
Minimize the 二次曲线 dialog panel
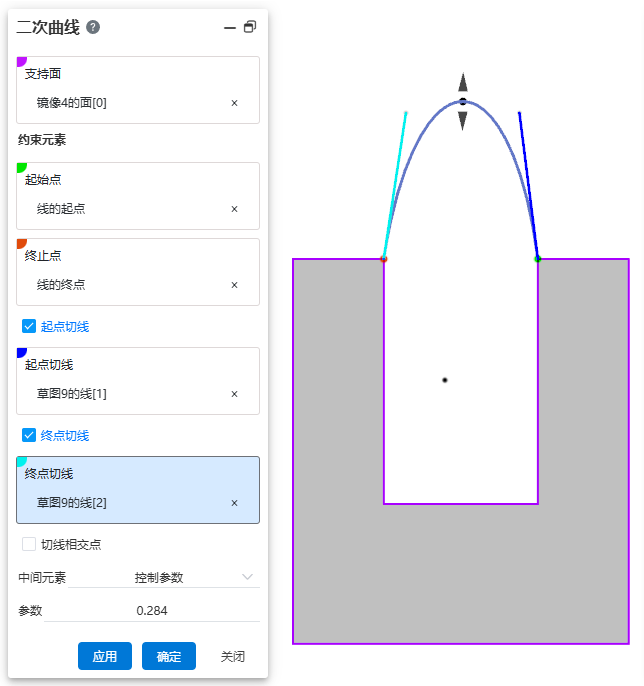pyautogui.click(x=230, y=28)
